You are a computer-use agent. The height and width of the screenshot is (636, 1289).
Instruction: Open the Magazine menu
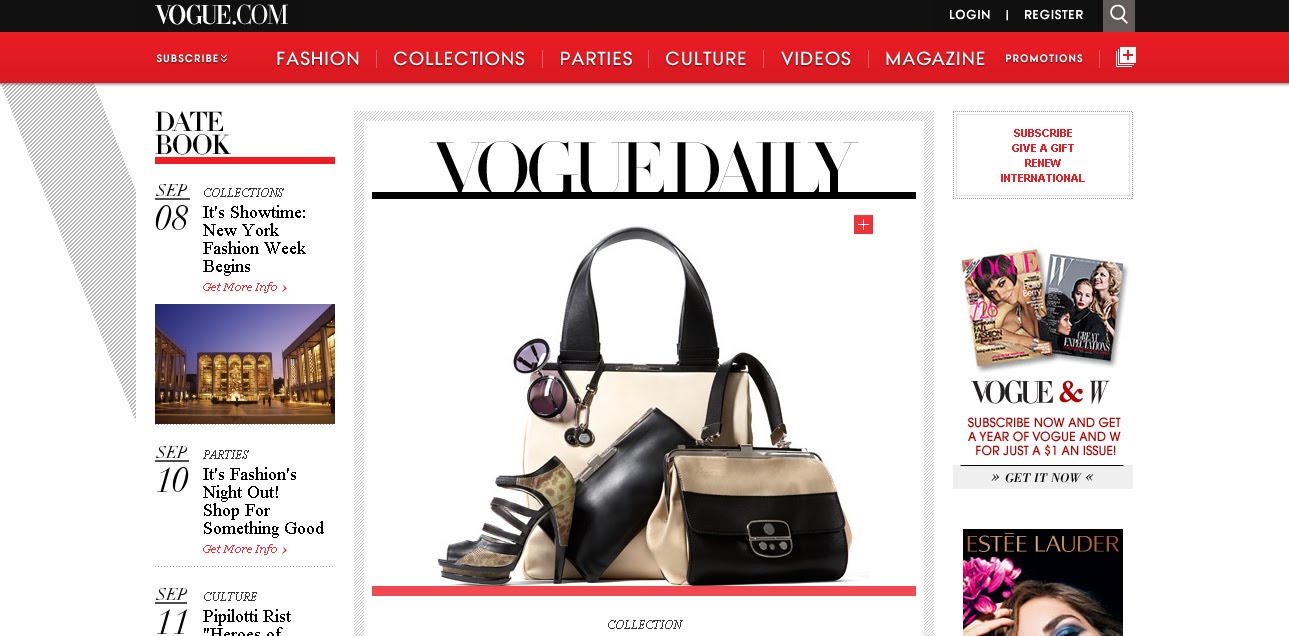tap(935, 59)
